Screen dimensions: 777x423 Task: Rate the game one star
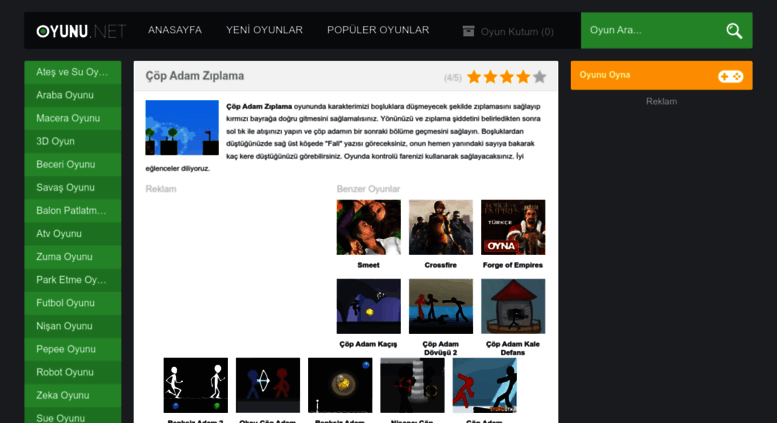coord(474,77)
